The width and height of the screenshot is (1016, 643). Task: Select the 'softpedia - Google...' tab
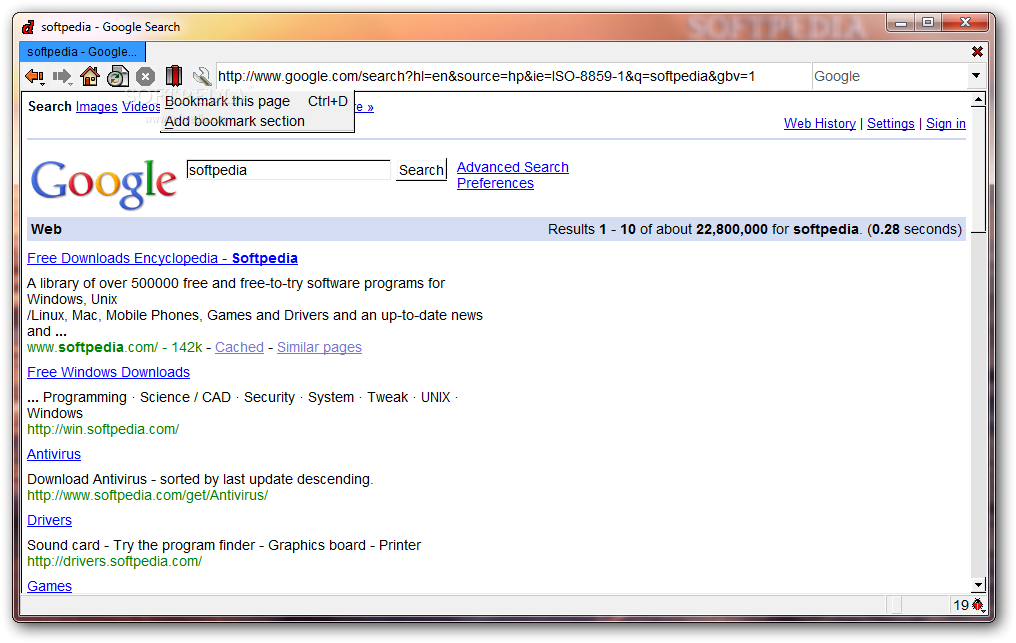[x=82, y=52]
